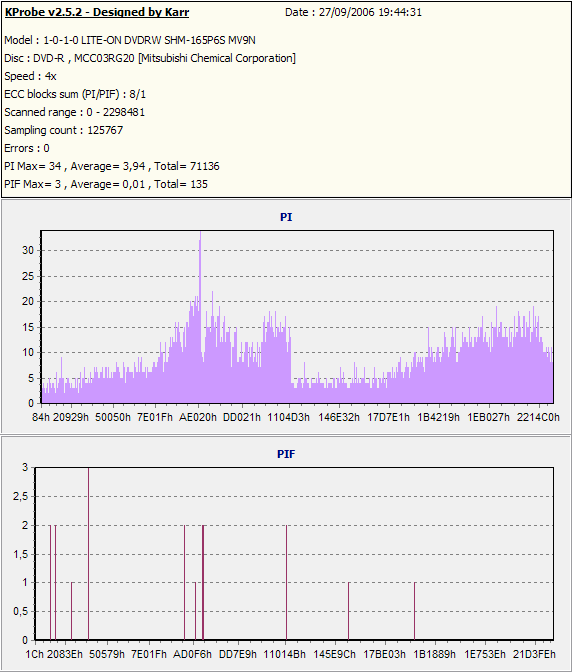
Task: Select the PIF Max average total line
Action: pos(106,184)
